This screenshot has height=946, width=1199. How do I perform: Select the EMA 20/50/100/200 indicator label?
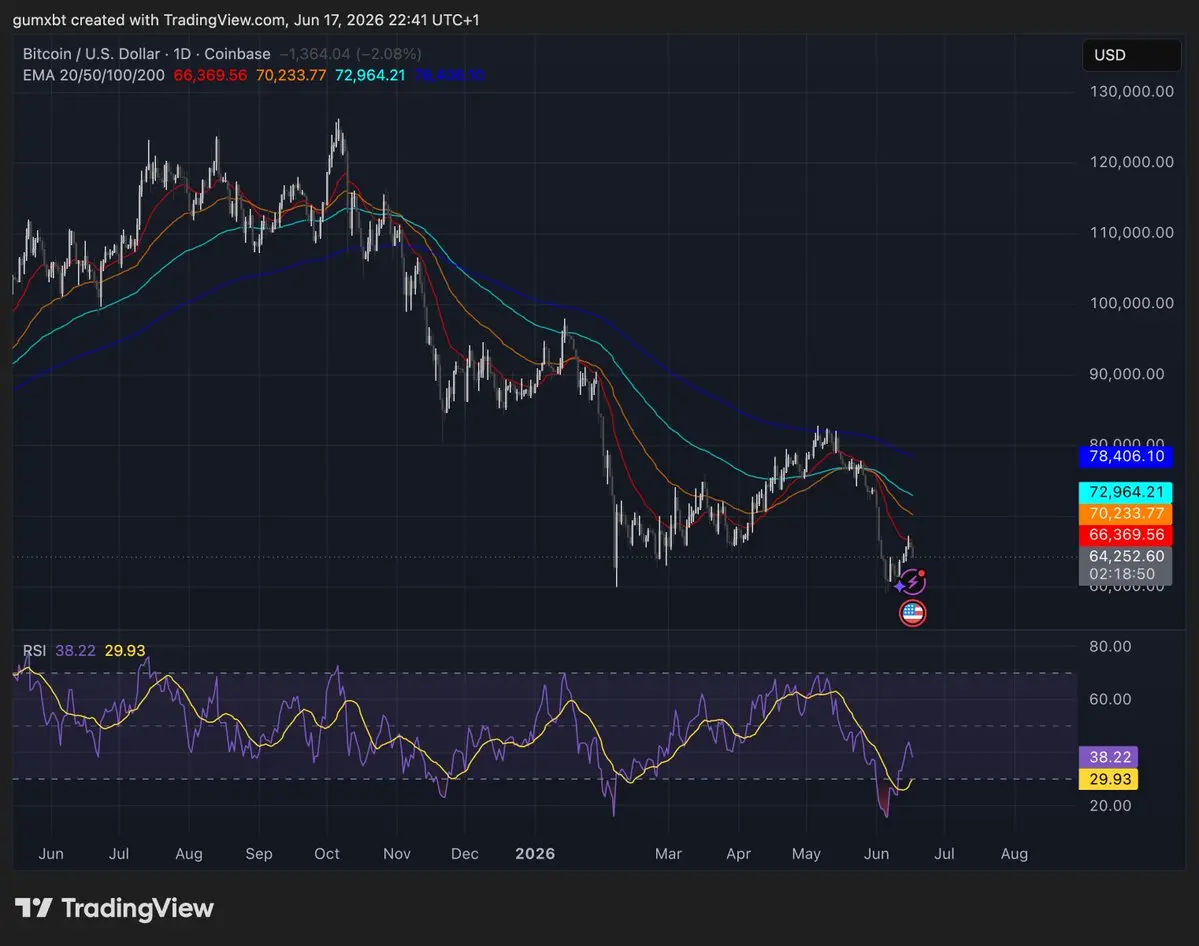pos(93,75)
